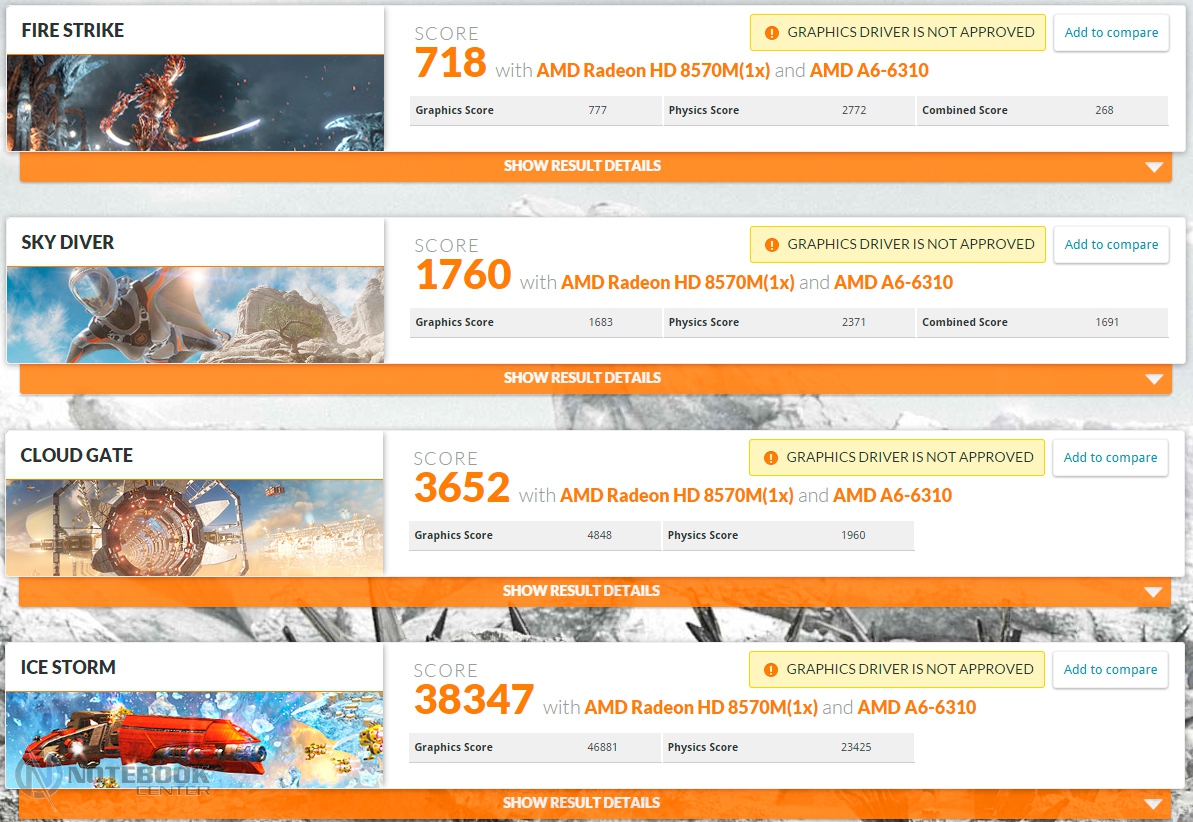Click warning icon in Sky Diver driver notice

[771, 245]
